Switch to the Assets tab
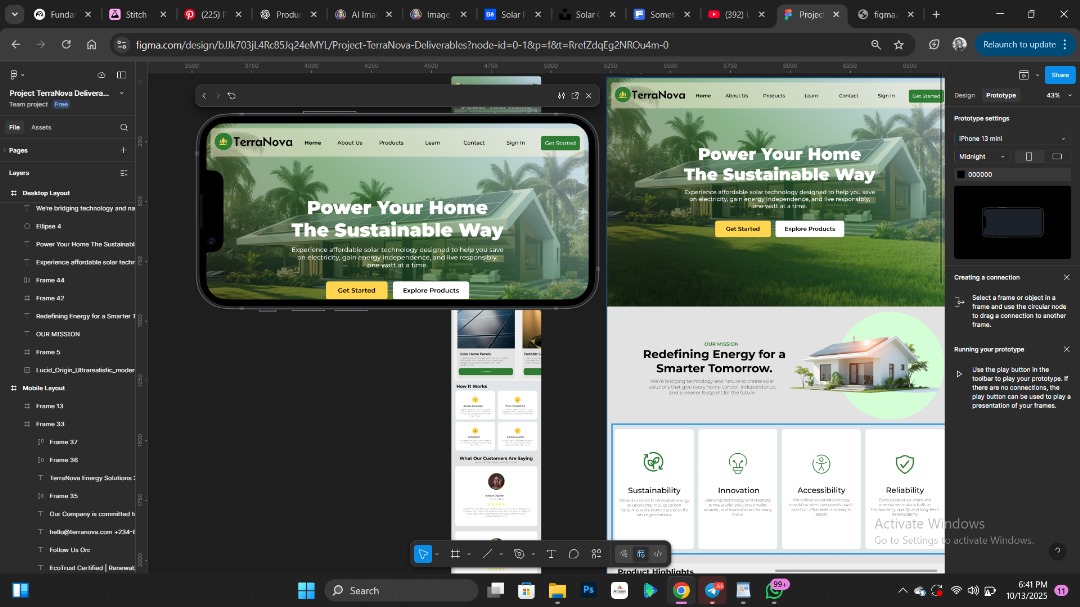 pyautogui.click(x=41, y=127)
